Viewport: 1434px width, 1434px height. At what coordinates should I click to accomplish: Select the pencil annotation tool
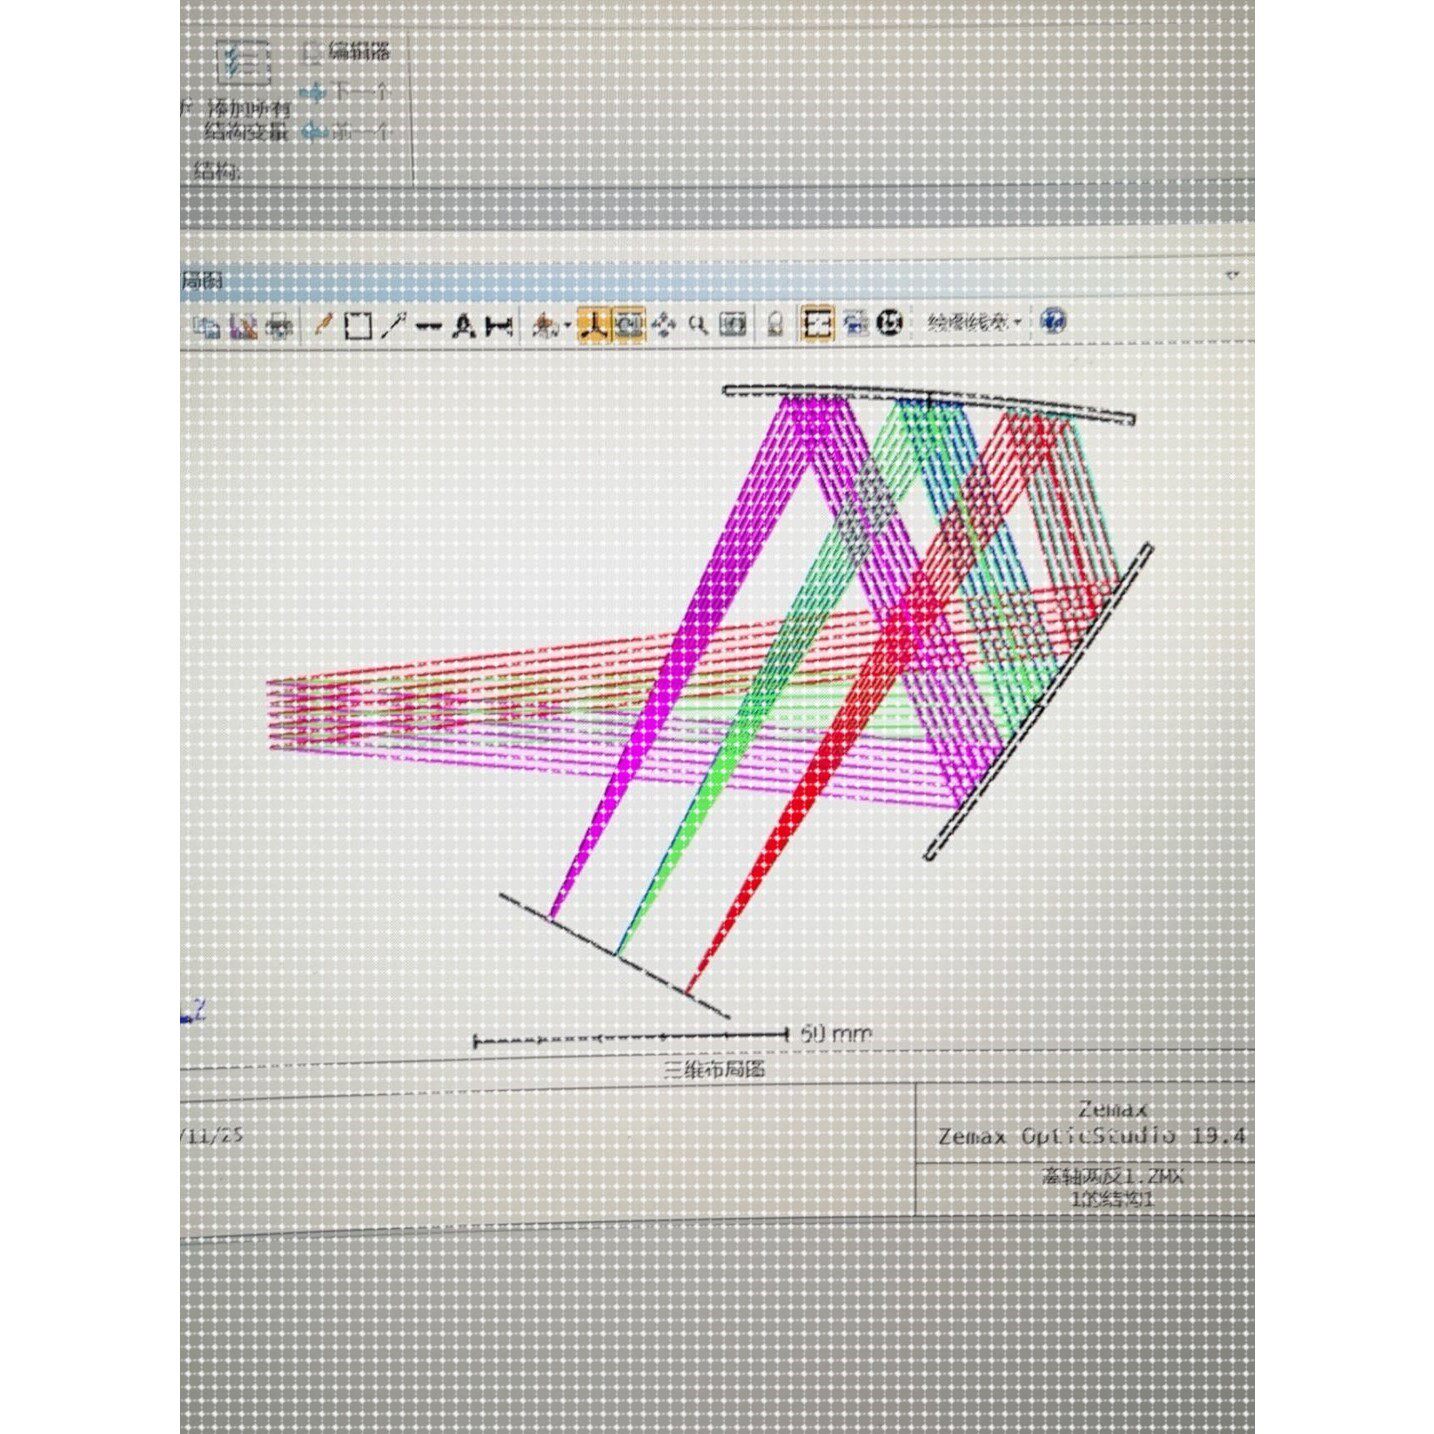pyautogui.click(x=322, y=325)
